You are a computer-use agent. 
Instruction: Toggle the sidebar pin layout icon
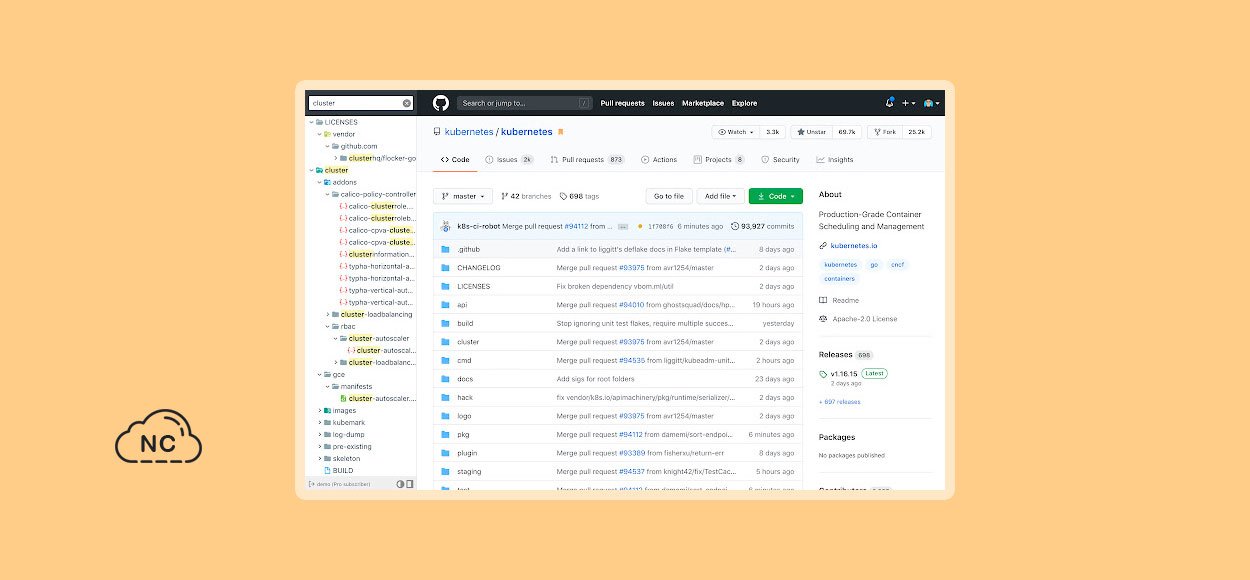(410, 484)
